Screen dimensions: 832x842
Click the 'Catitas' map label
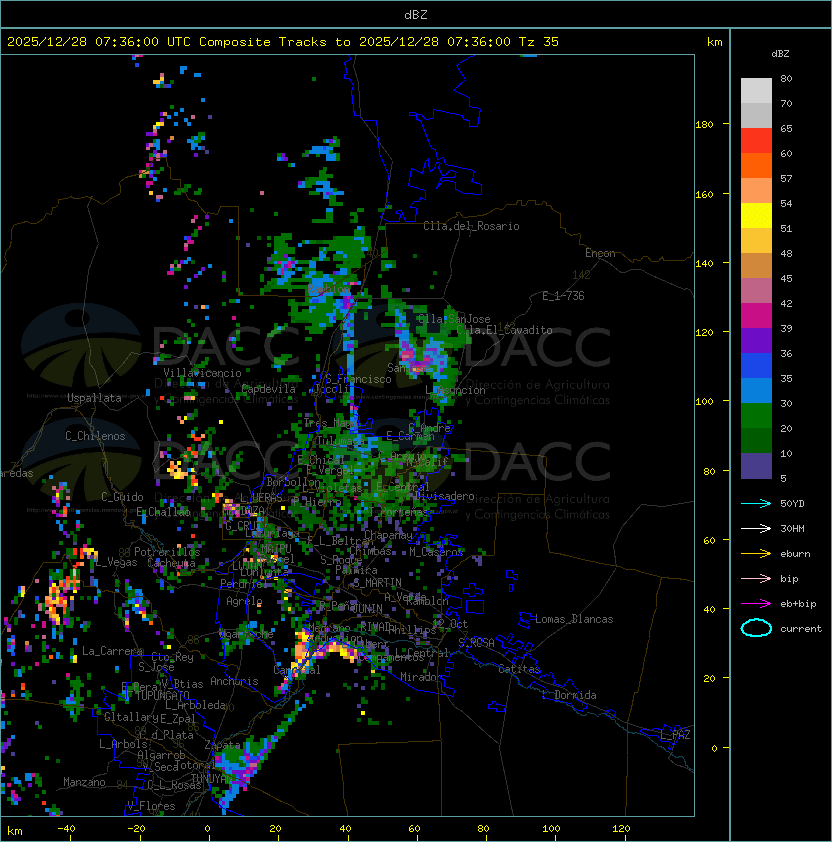(519, 669)
